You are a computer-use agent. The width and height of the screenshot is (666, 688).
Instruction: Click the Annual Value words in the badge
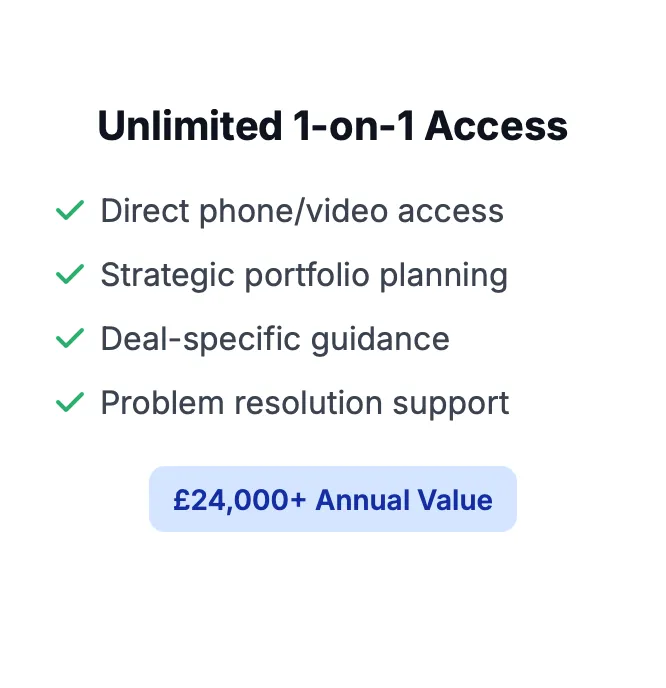pos(404,500)
